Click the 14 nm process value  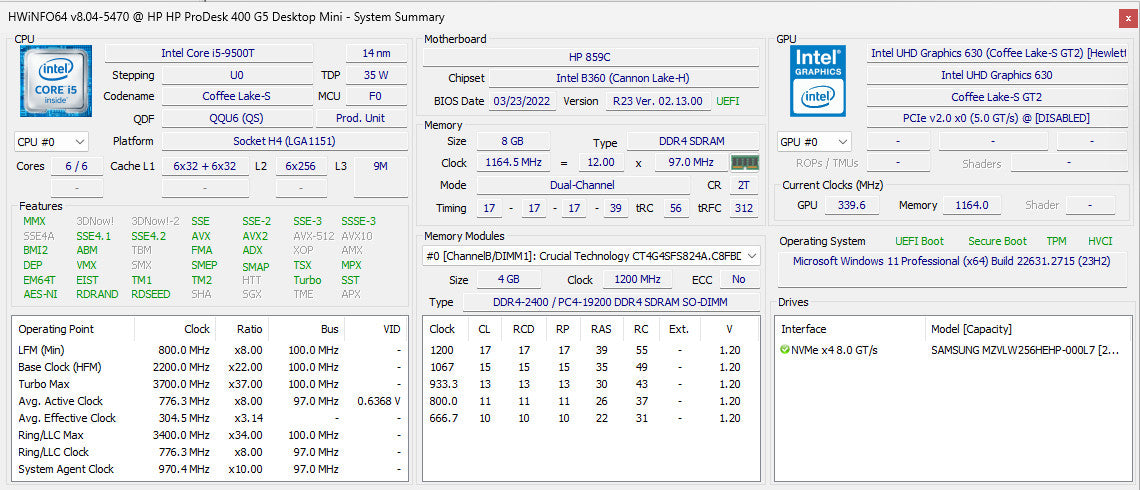tap(376, 53)
